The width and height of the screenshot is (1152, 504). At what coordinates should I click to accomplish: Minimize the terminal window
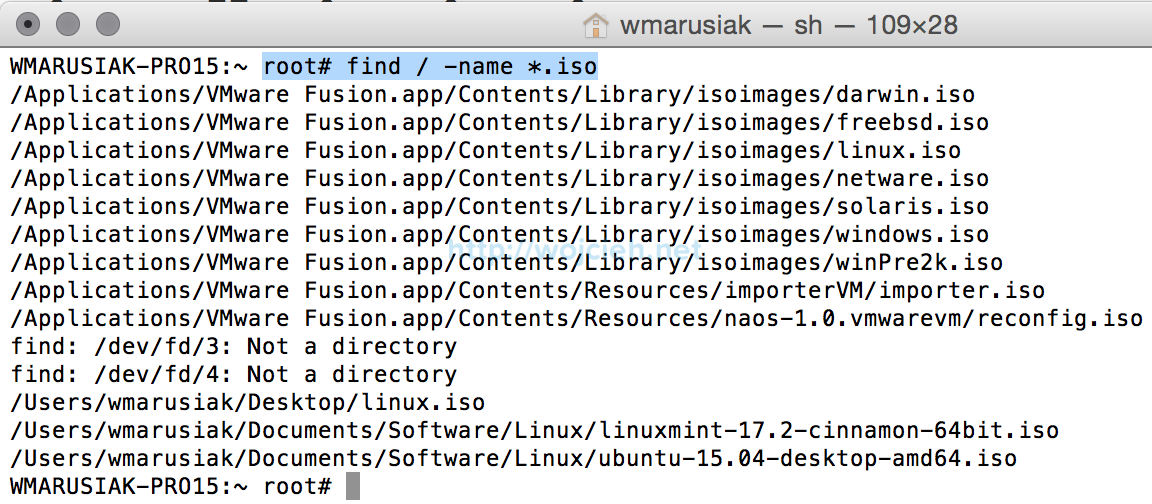click(x=67, y=24)
